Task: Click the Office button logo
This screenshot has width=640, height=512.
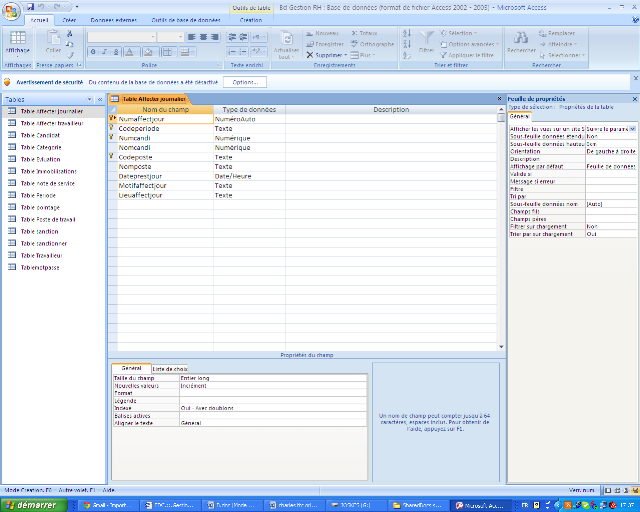Action: pos(12,9)
